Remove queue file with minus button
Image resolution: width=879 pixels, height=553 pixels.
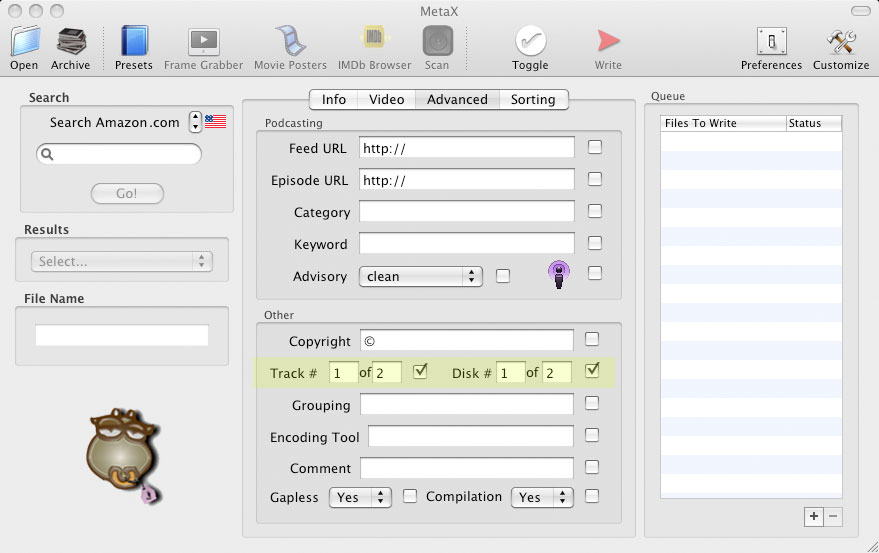[x=833, y=517]
